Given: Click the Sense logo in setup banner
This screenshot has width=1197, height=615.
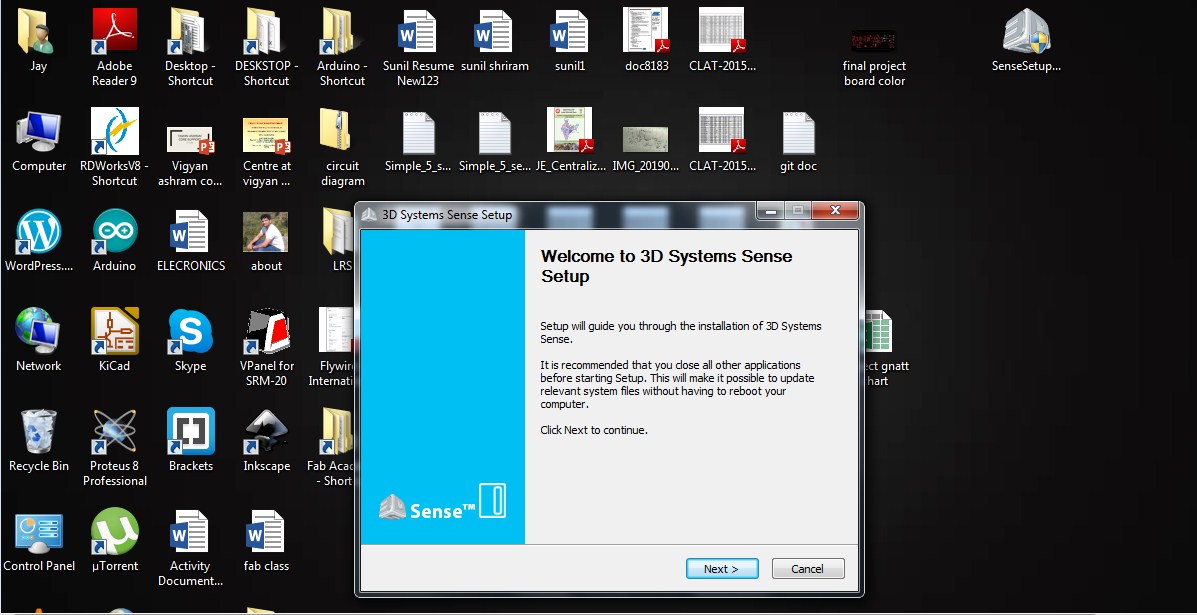Looking at the screenshot, I should [x=443, y=504].
